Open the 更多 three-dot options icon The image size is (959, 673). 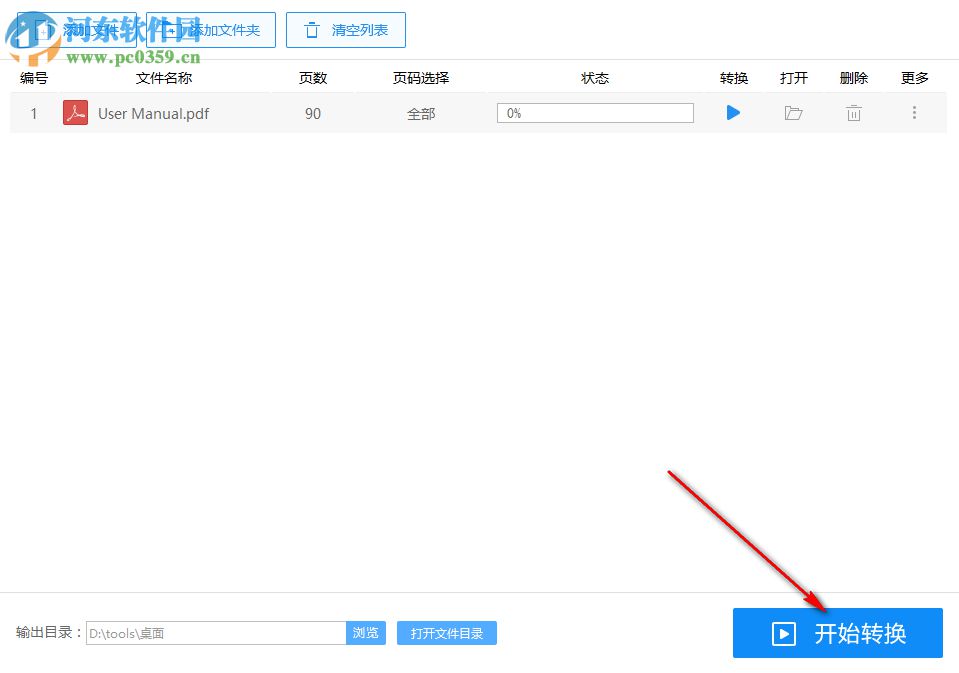coord(914,113)
